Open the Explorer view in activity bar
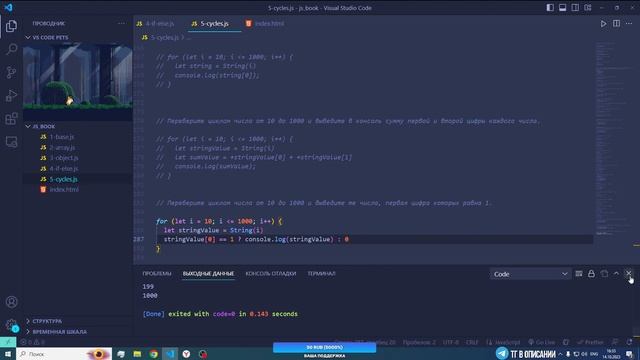The height and width of the screenshot is (360, 640). [x=11, y=26]
